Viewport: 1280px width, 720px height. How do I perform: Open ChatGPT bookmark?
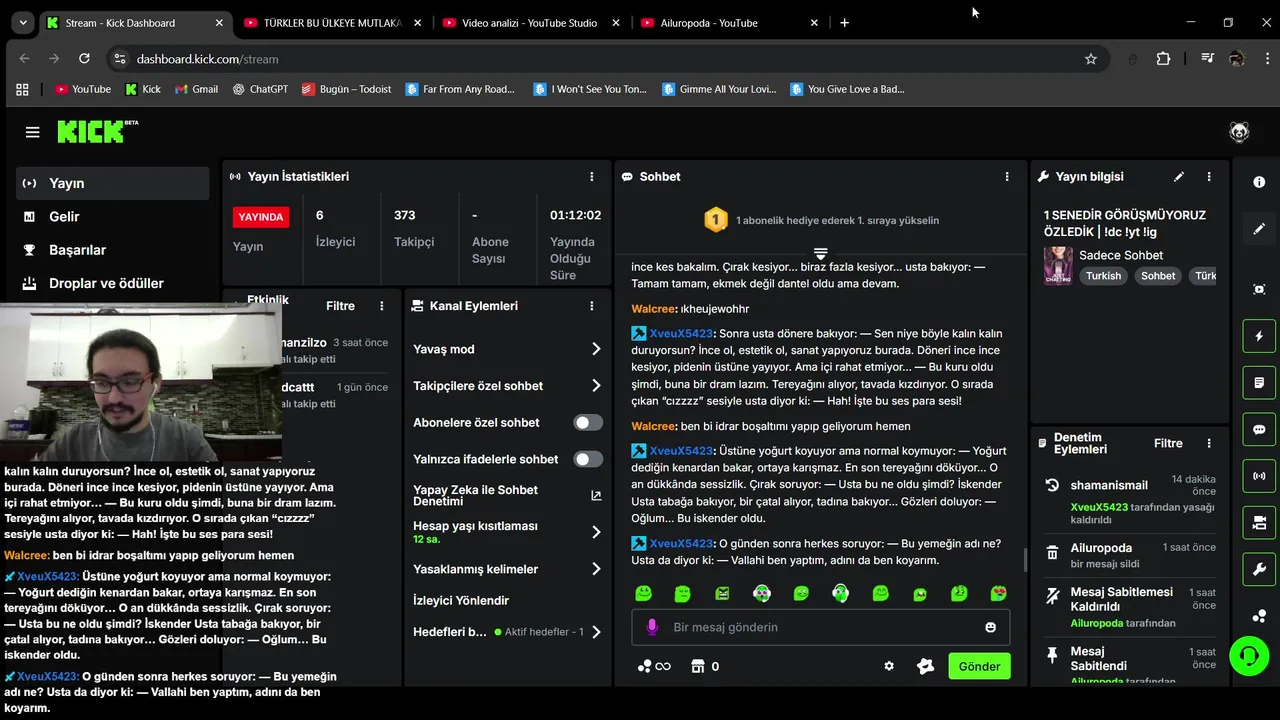(260, 89)
